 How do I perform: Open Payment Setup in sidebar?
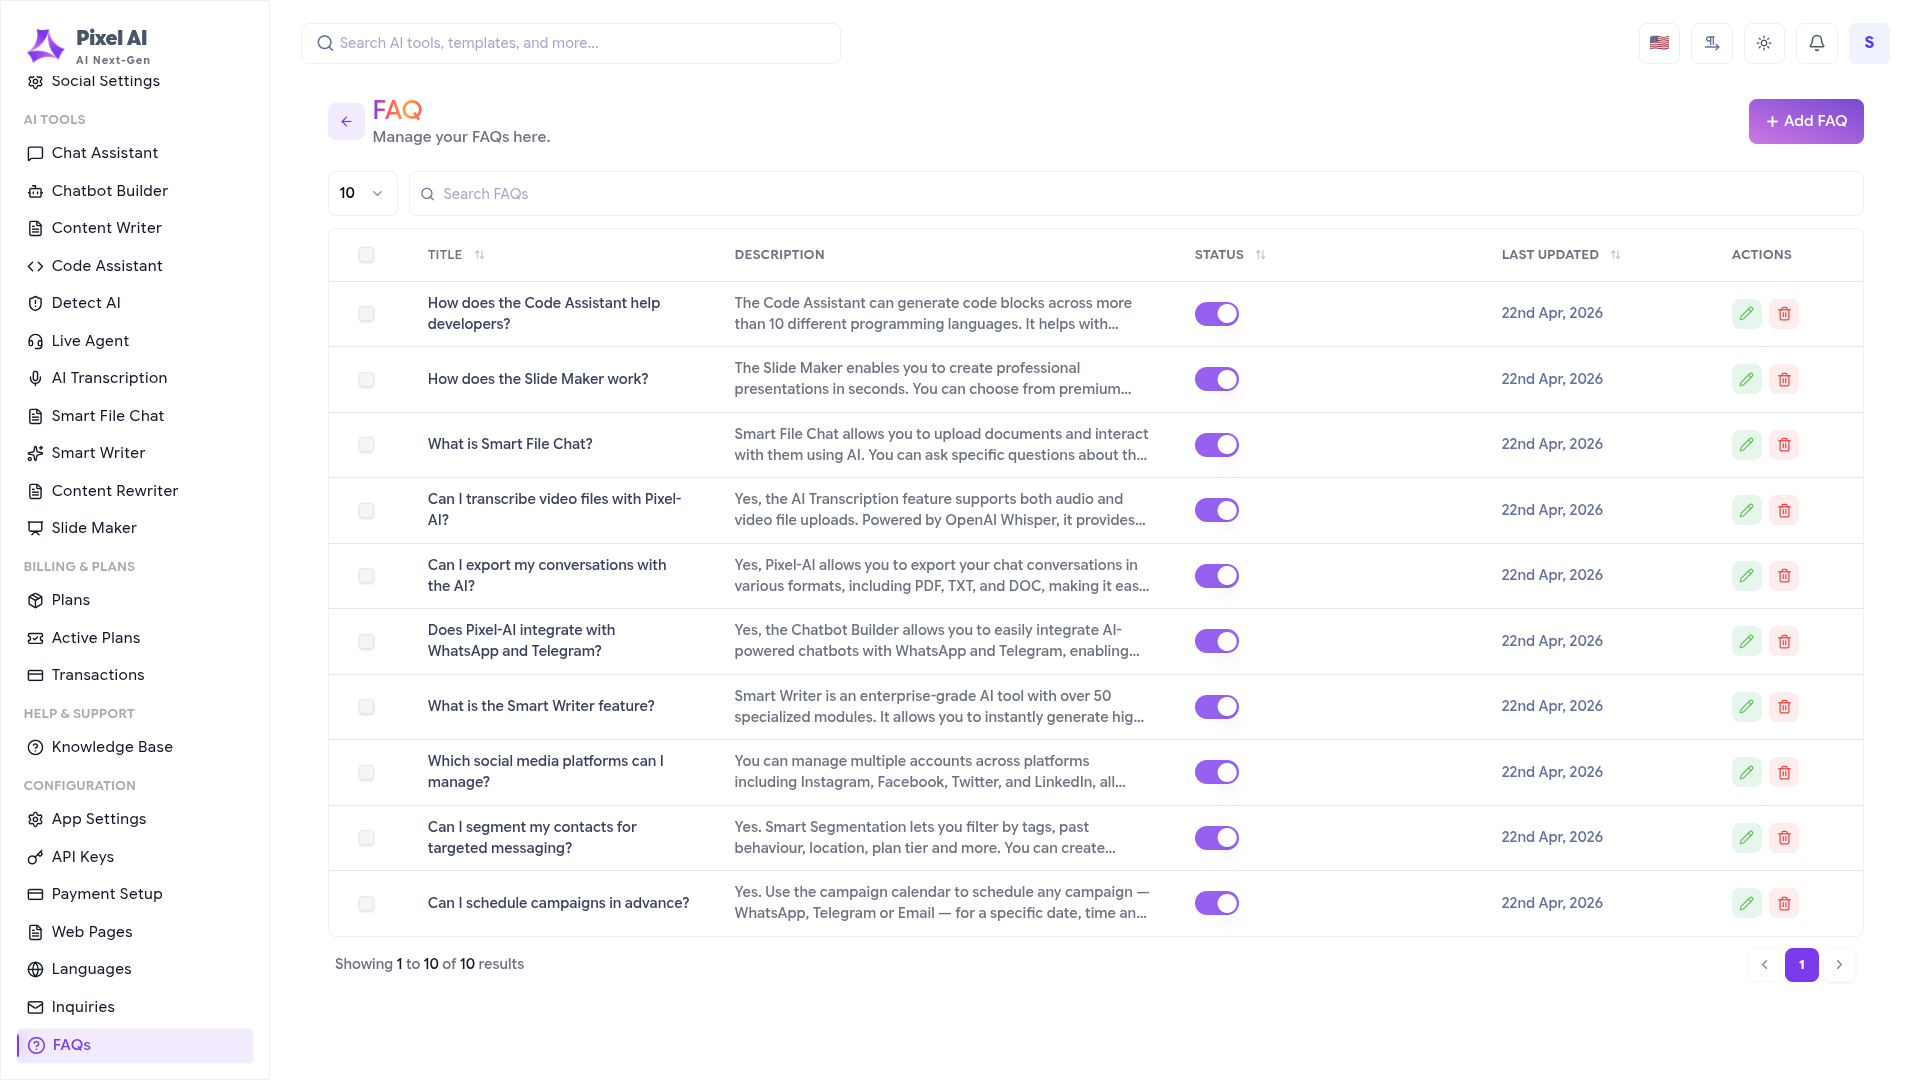tap(135, 894)
